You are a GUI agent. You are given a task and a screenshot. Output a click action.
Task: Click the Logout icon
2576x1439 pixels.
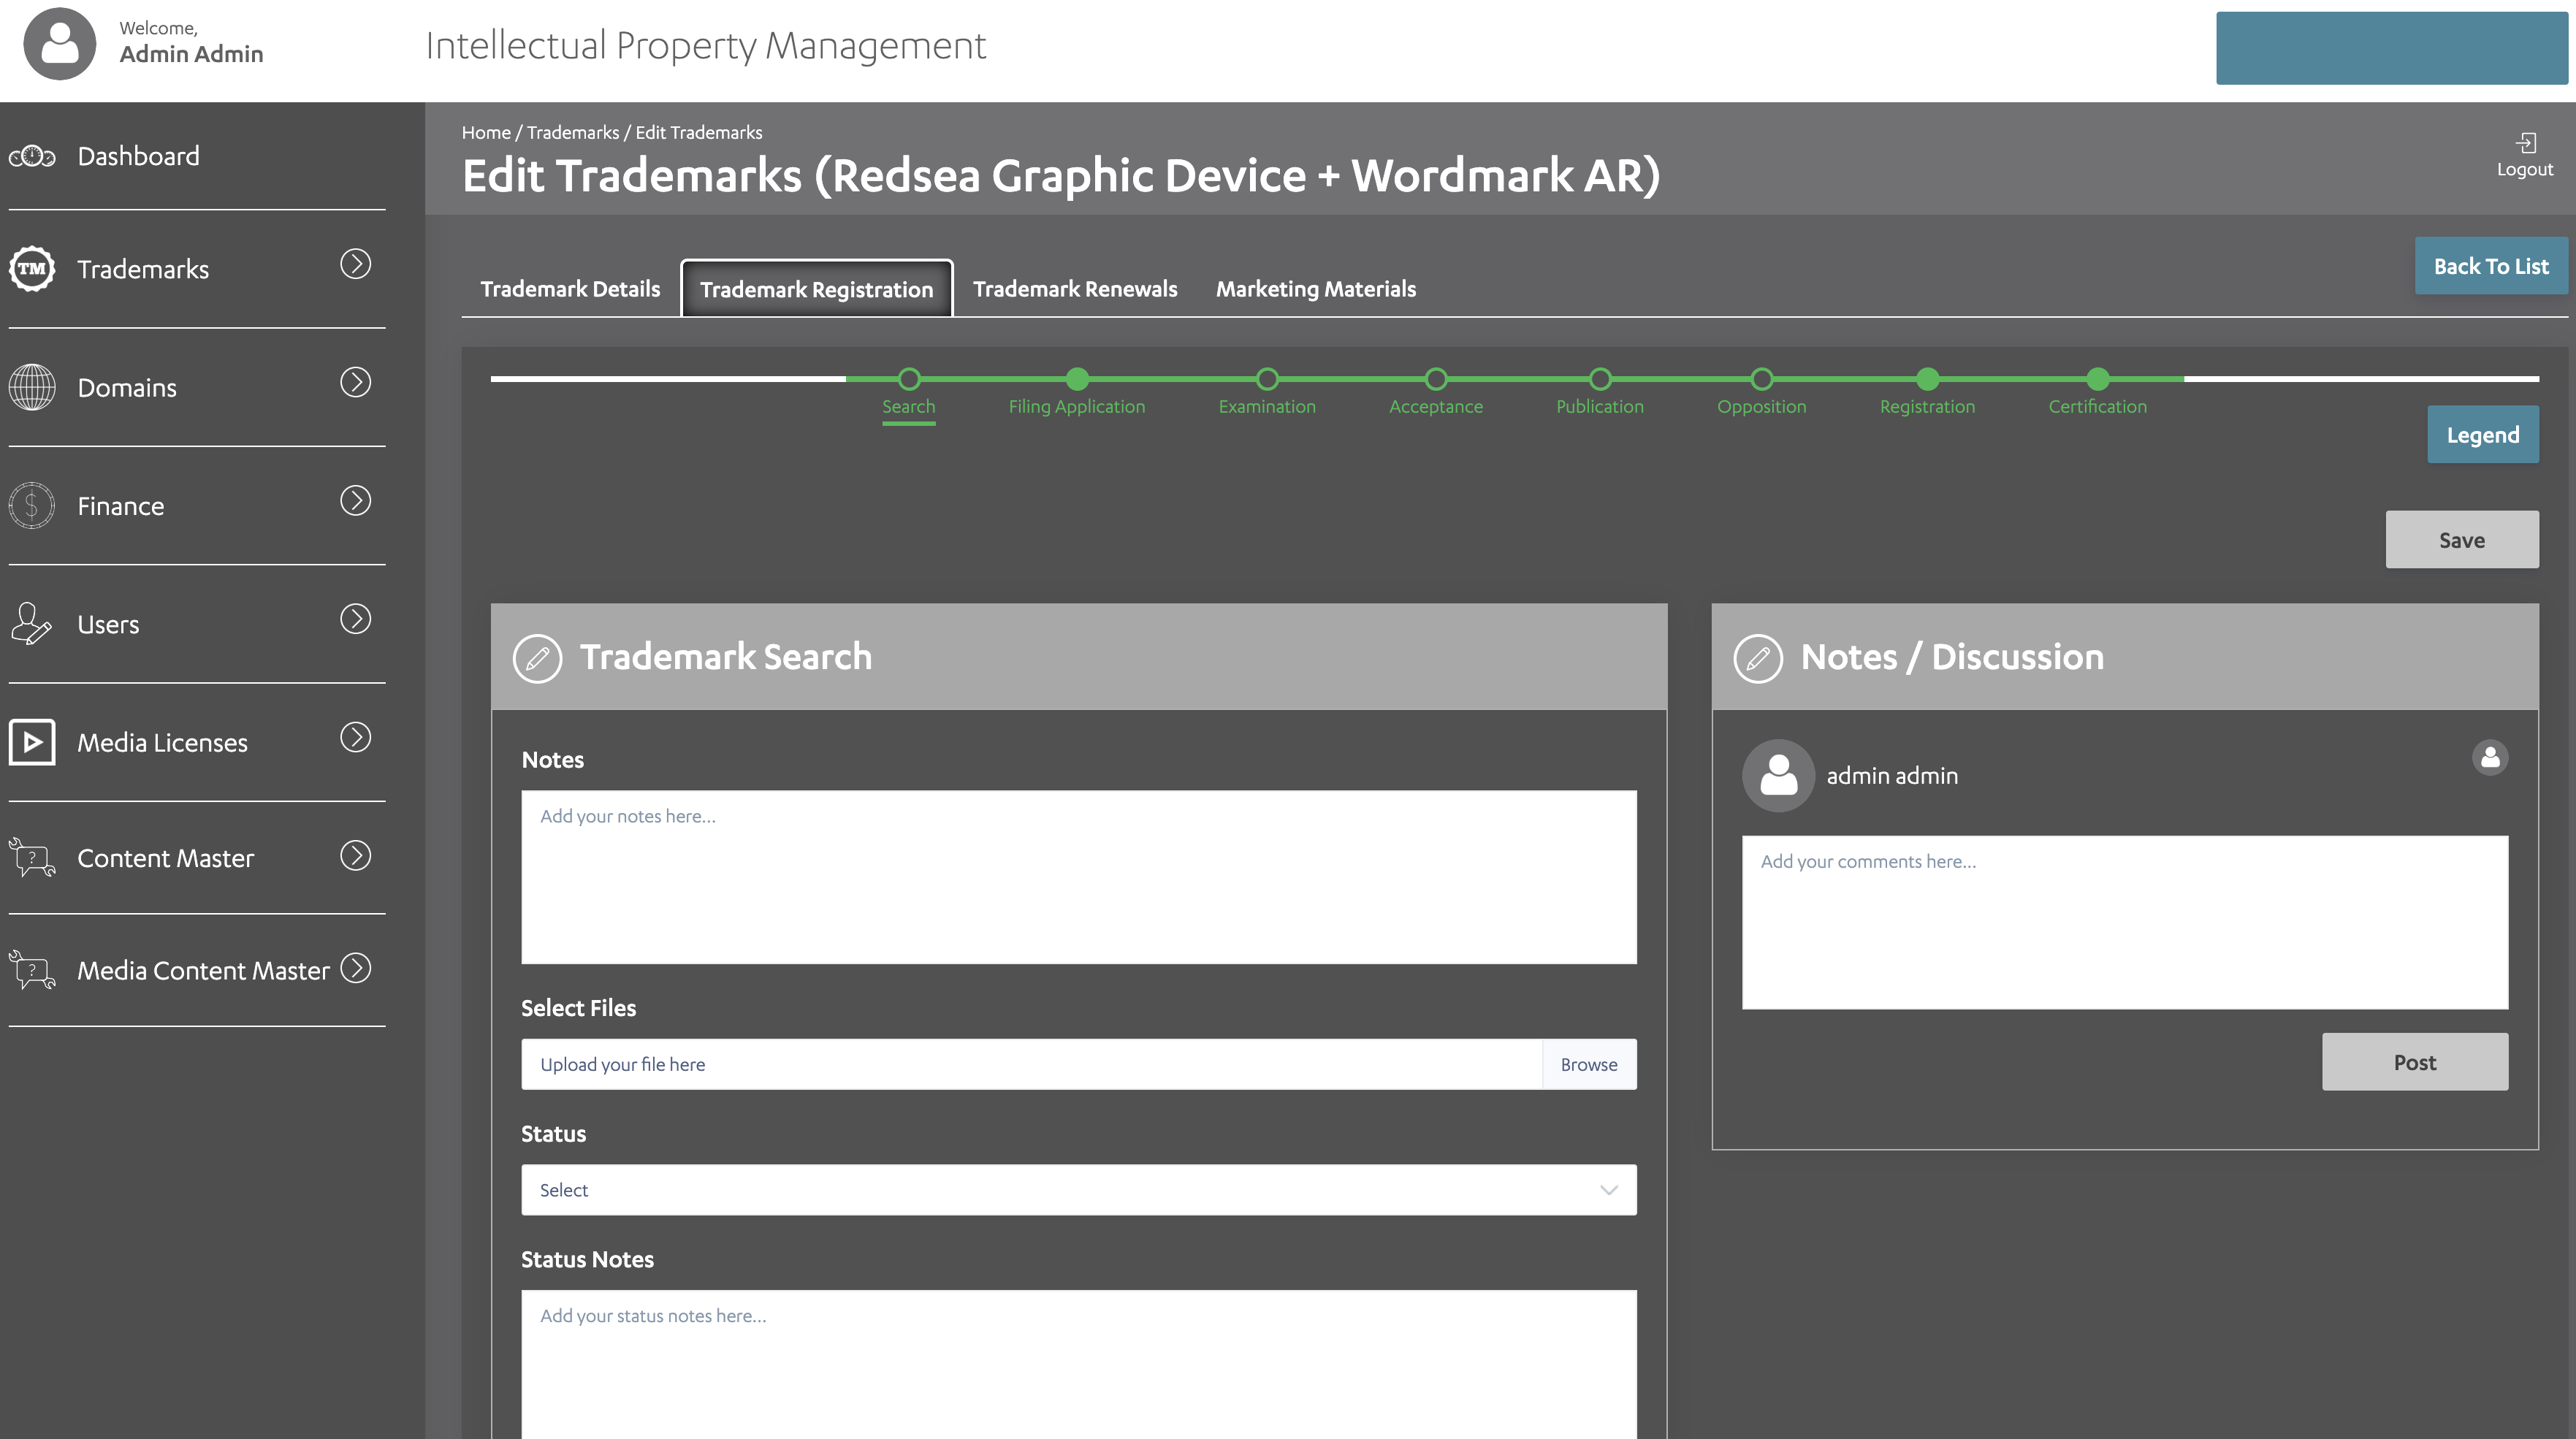[2525, 143]
